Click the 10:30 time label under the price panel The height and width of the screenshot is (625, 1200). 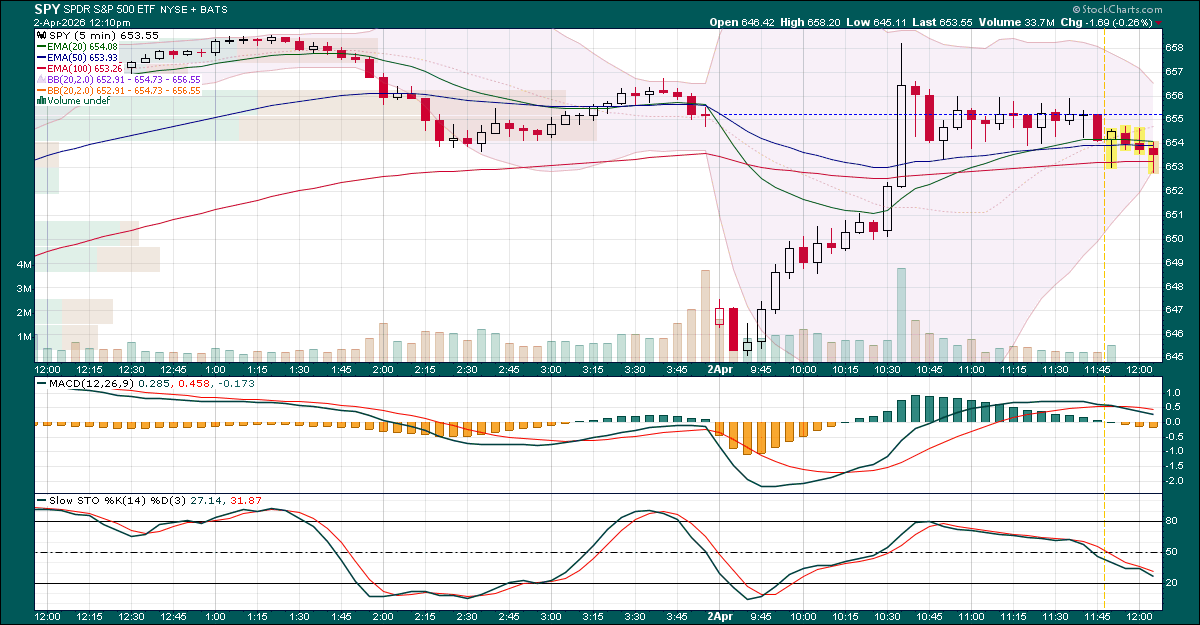(887, 369)
